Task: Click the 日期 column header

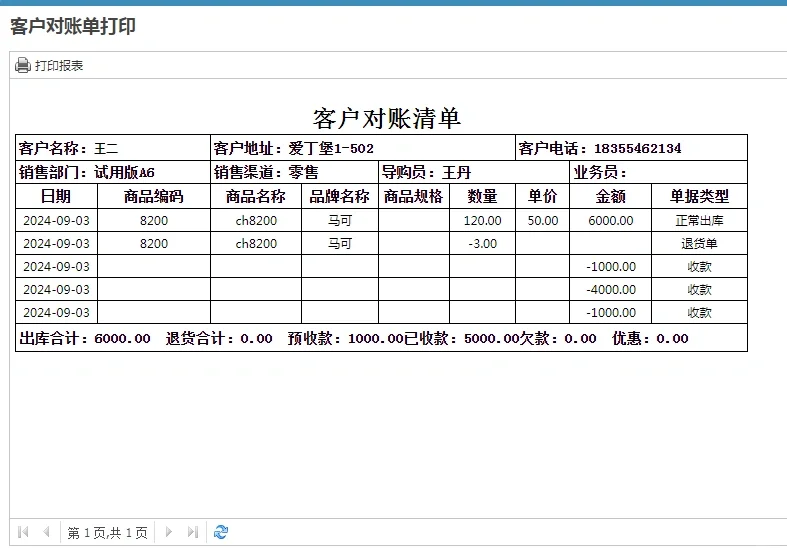Action: (x=56, y=196)
